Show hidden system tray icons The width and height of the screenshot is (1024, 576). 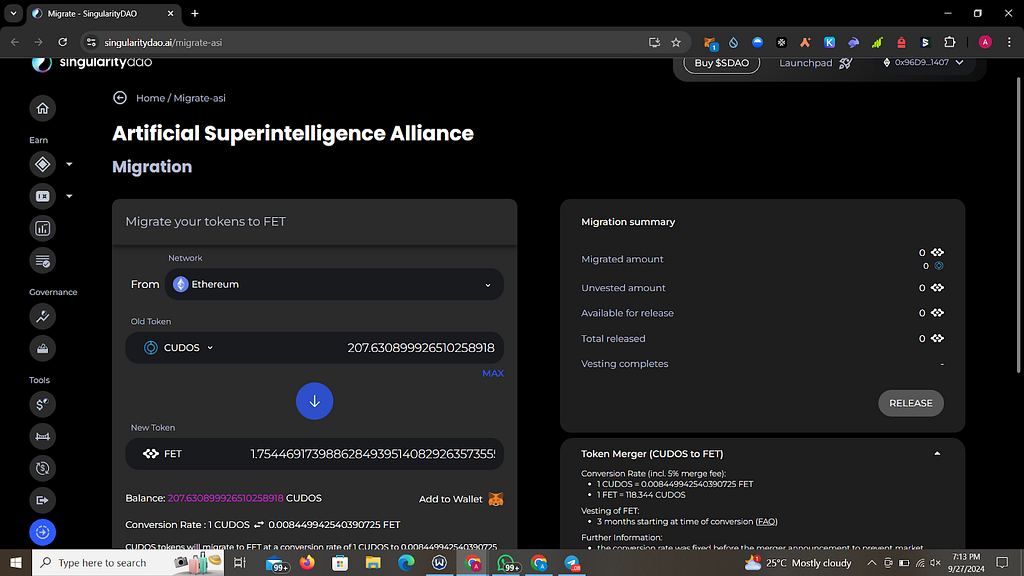pyautogui.click(x=871, y=563)
